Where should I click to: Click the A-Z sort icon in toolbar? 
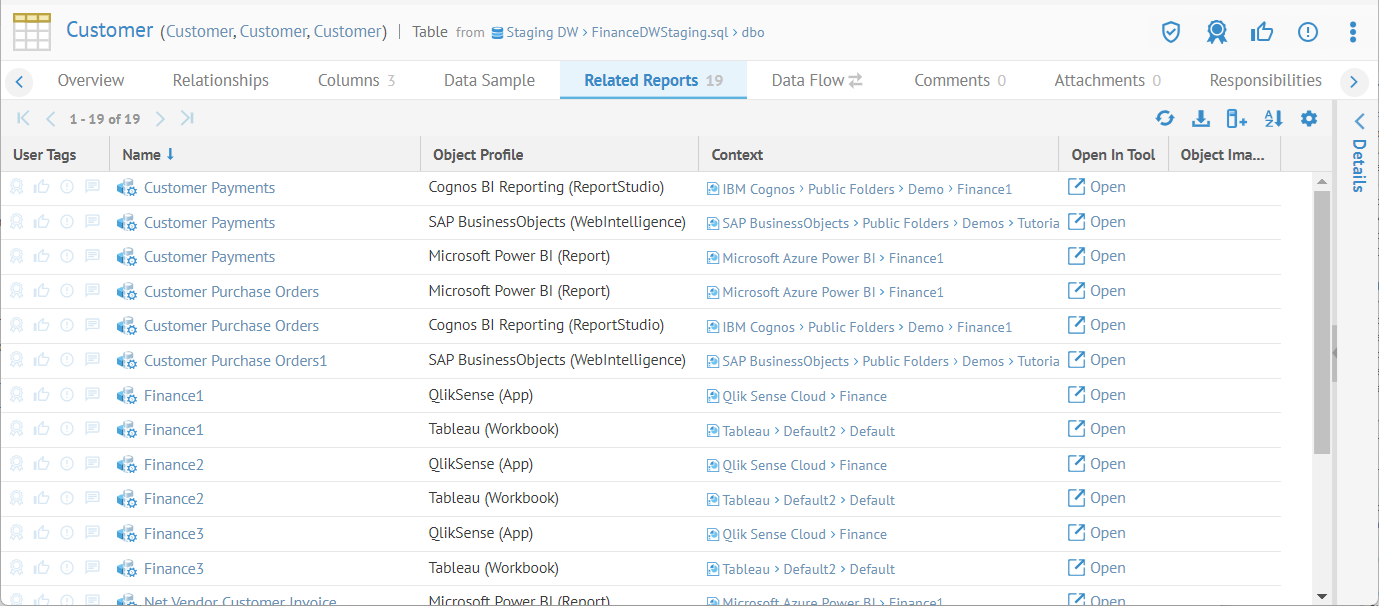pyautogui.click(x=1273, y=119)
